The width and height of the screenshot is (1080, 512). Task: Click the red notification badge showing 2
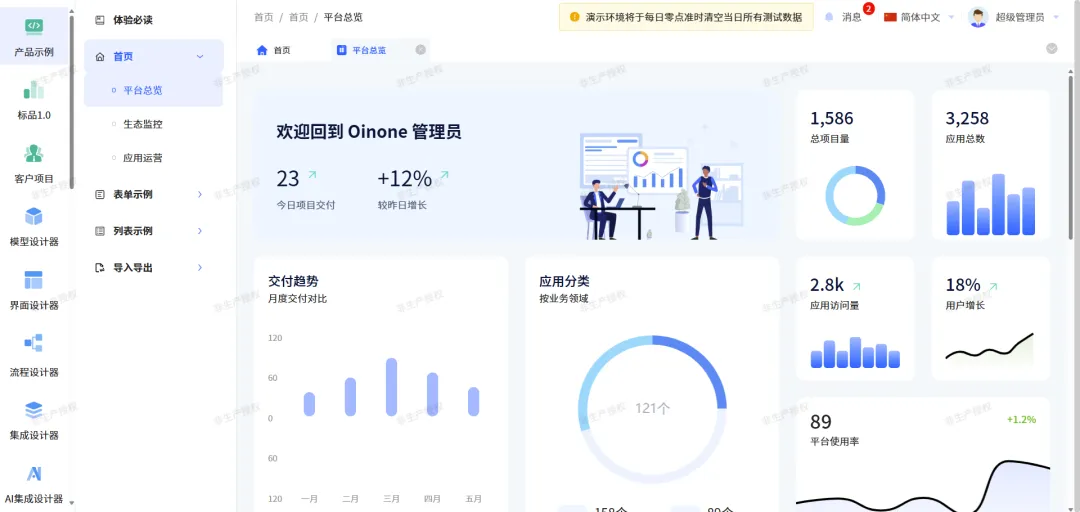tap(869, 9)
